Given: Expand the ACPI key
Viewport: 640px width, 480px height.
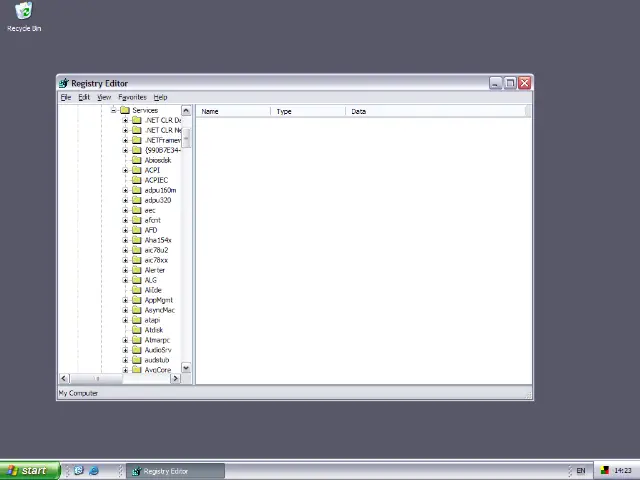Looking at the screenshot, I should (x=125, y=170).
